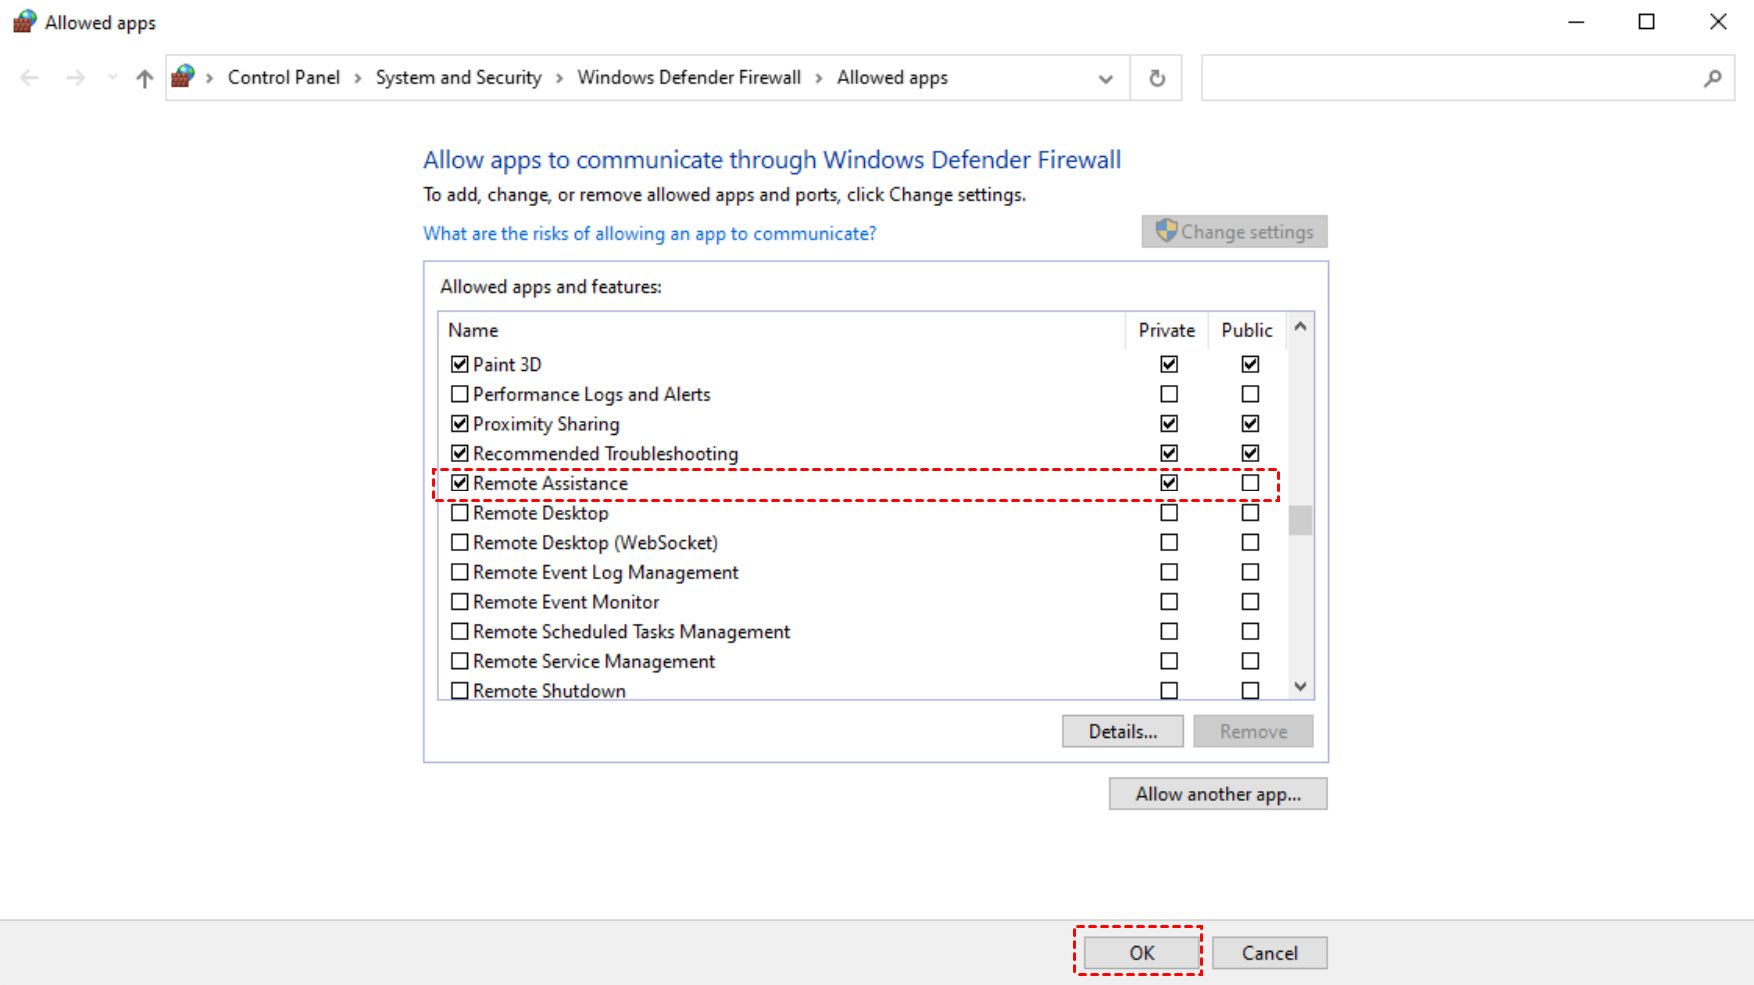Viewport: 1754px width, 985px height.
Task: Open the risks of allowing an app link
Action: point(649,234)
